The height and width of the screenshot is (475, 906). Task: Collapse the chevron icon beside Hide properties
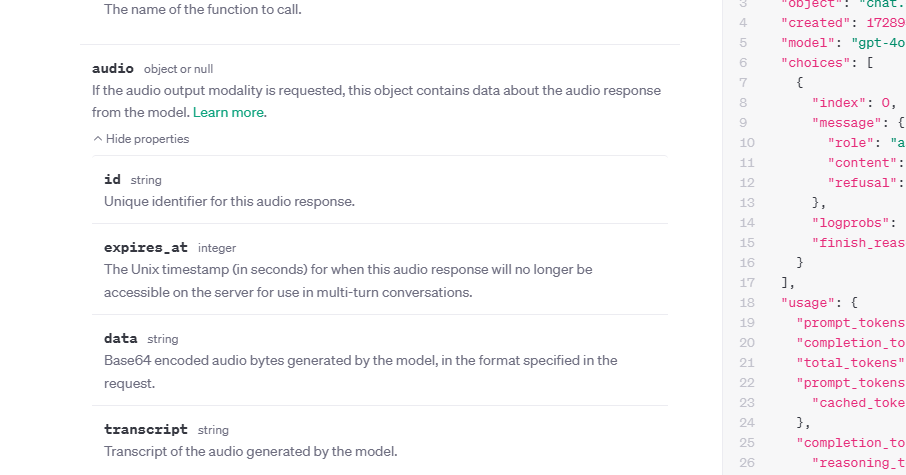pos(98,140)
